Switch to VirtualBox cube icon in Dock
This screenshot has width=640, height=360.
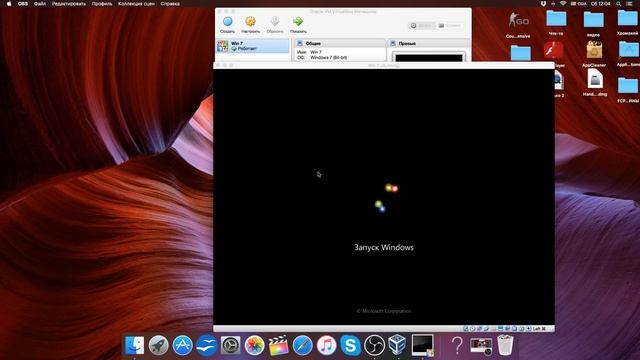coord(397,345)
